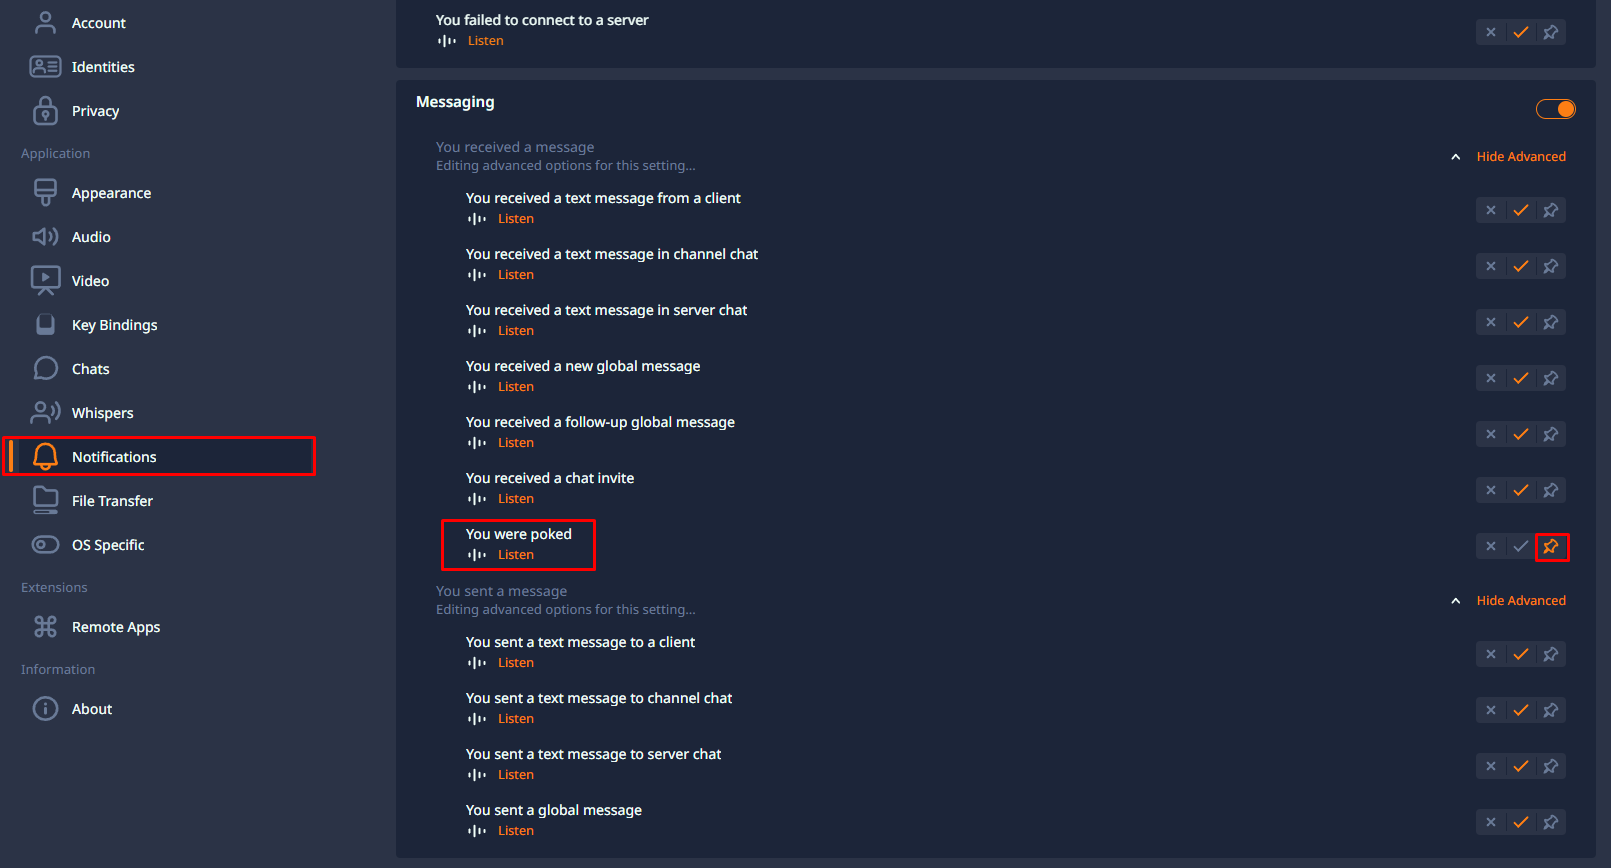1611x868 pixels.
Task: Click the chevron beside 'You sent a message' Hide Advanced
Action: coord(1456,601)
